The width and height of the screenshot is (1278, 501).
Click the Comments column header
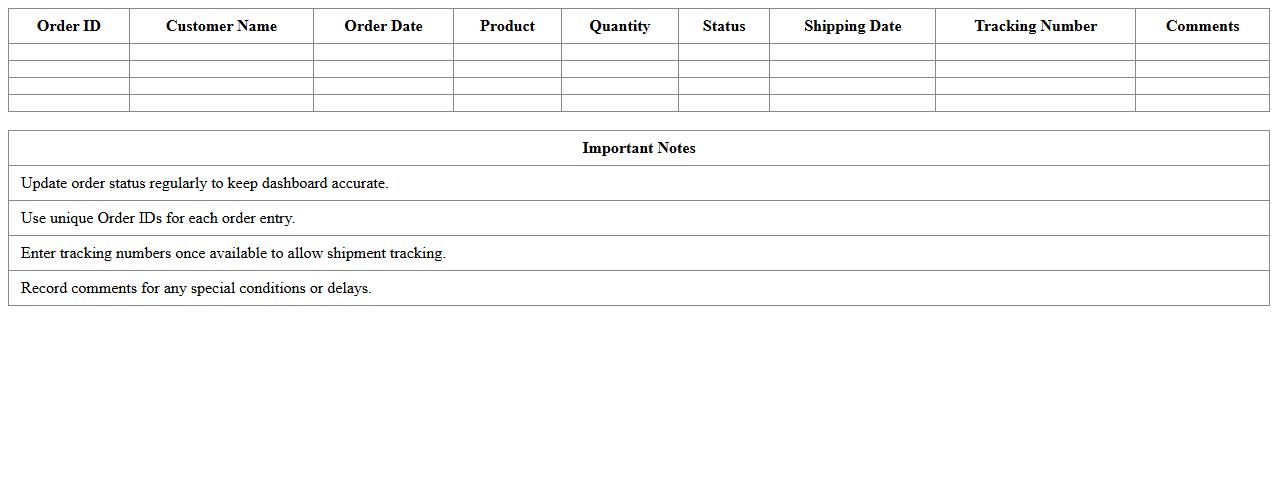point(1202,26)
